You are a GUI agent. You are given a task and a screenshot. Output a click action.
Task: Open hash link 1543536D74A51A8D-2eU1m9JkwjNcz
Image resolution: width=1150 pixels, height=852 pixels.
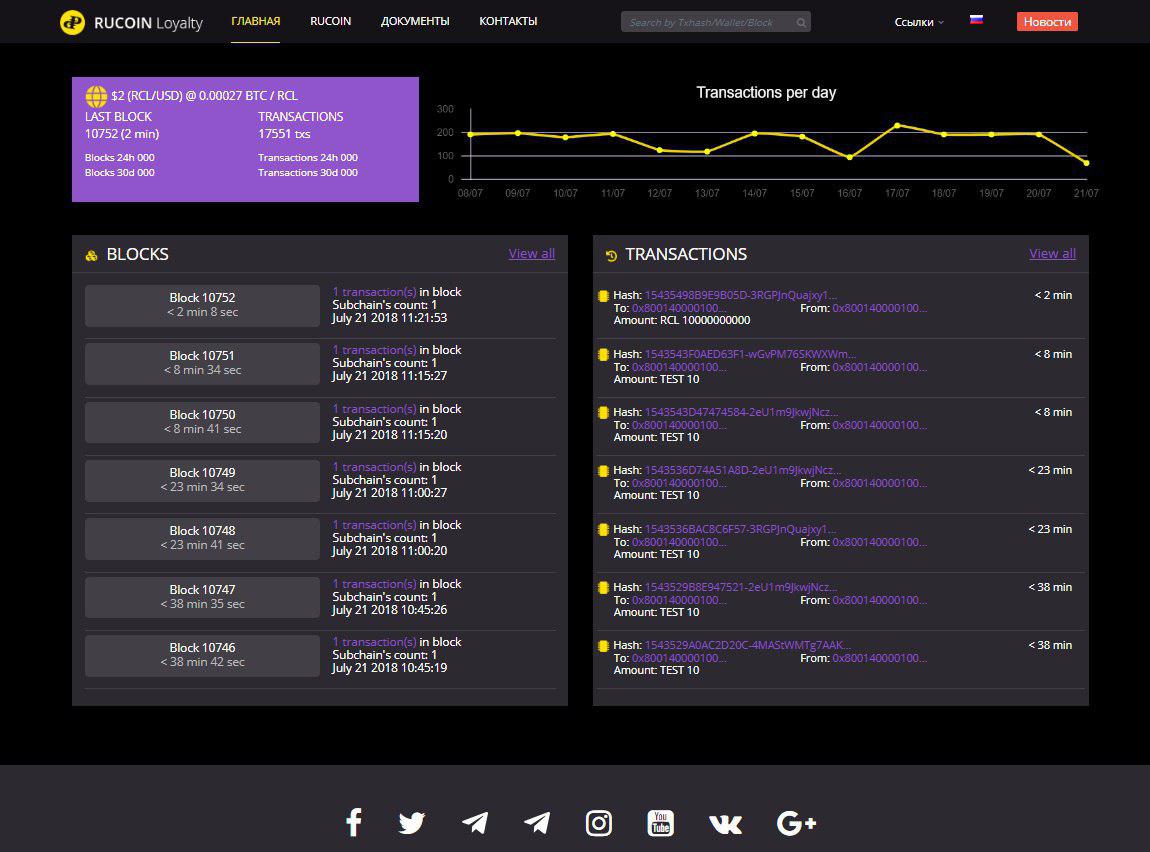click(x=743, y=470)
